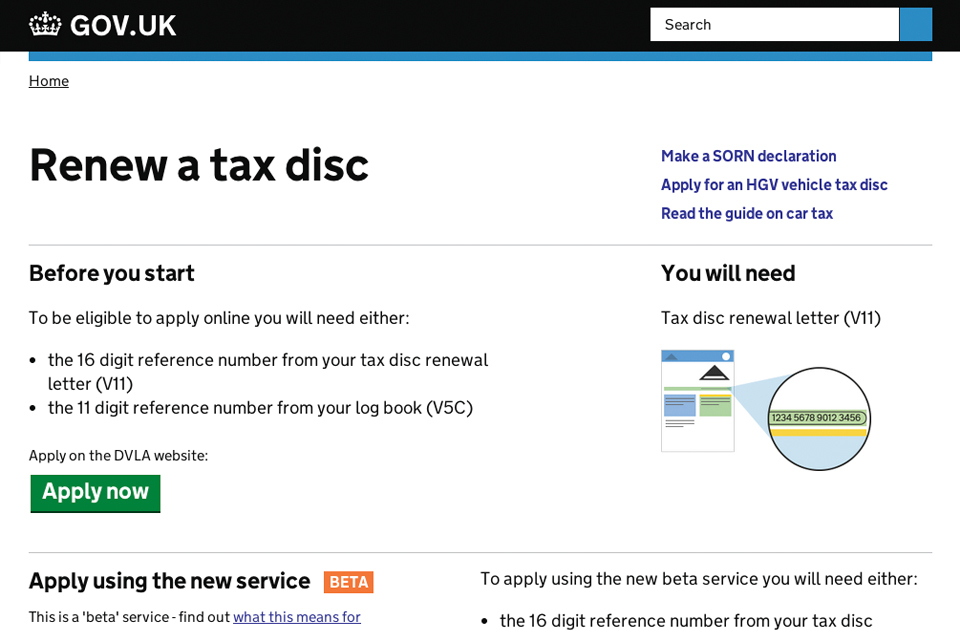The width and height of the screenshot is (960, 640).
Task: Go to the Home breadcrumb link
Action: [x=49, y=81]
